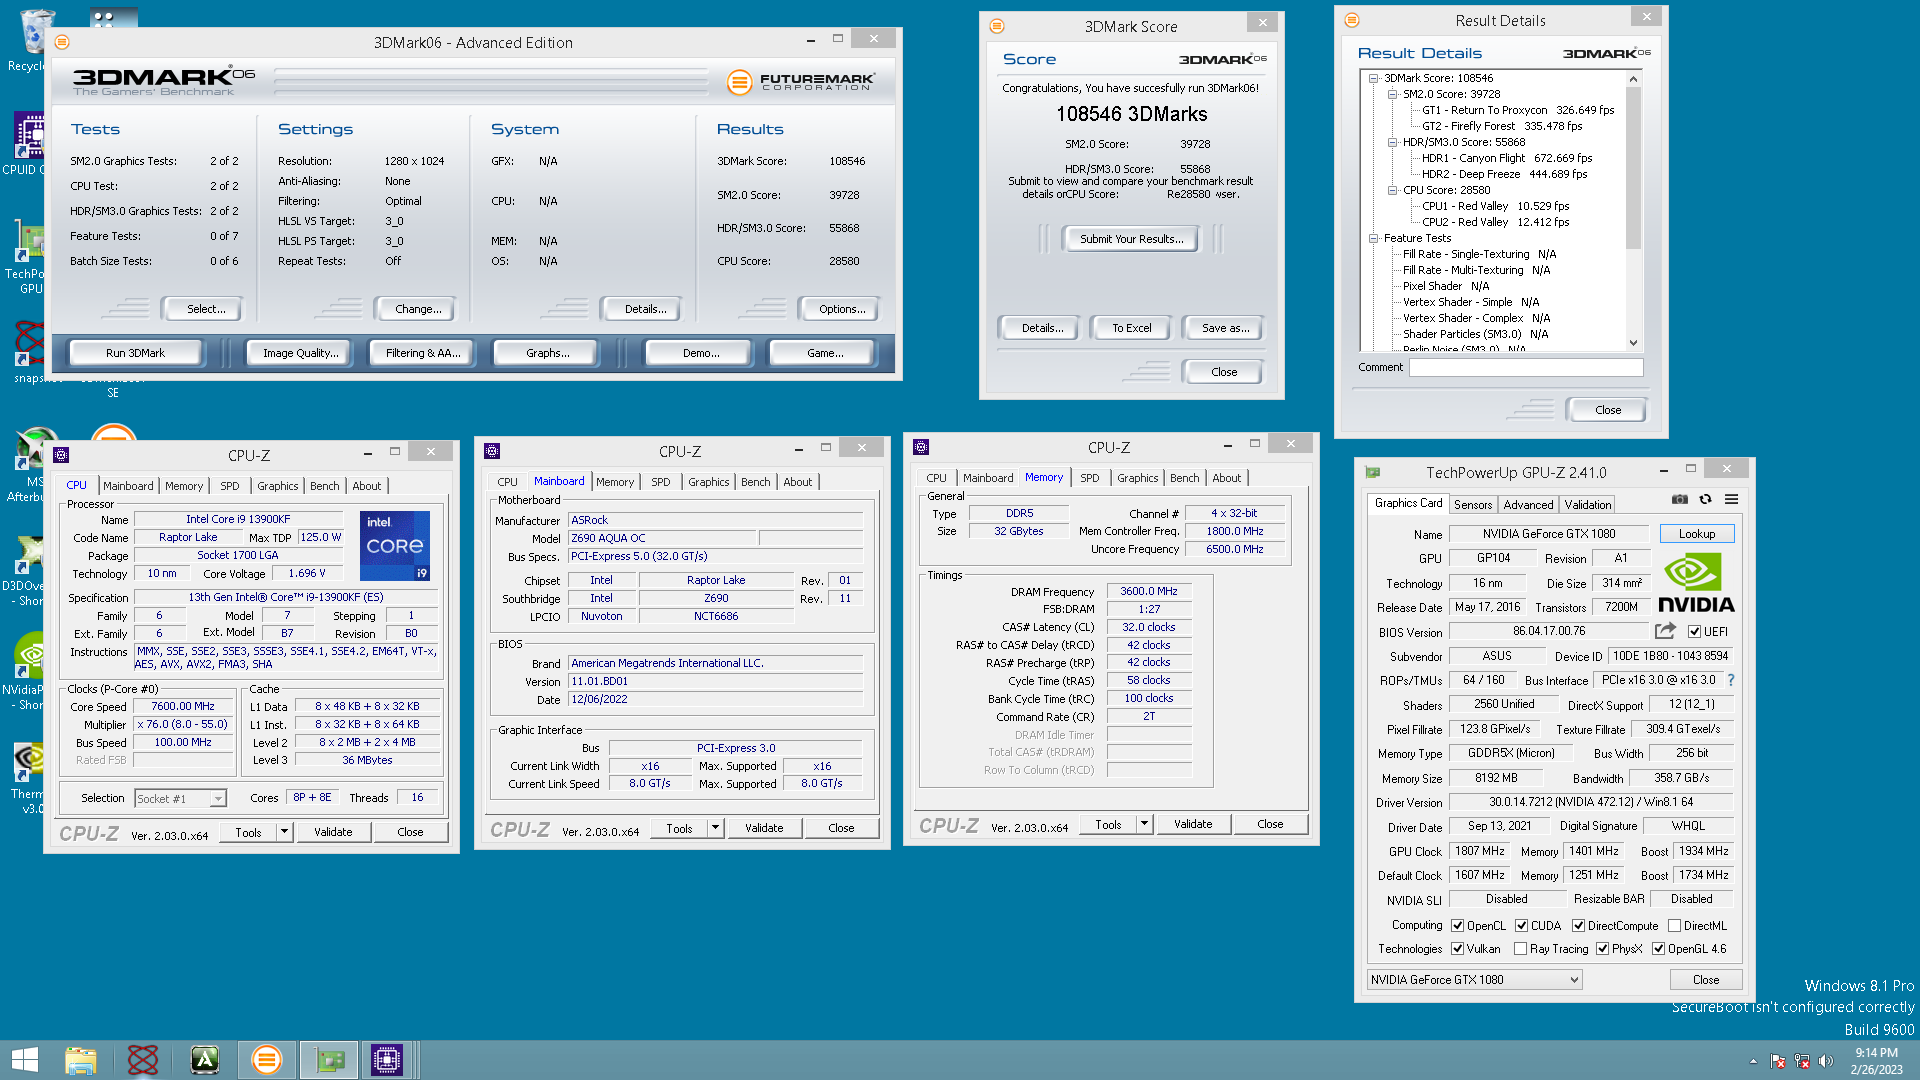
Task: Click the Result Details window title icon
Action: [x=1352, y=20]
